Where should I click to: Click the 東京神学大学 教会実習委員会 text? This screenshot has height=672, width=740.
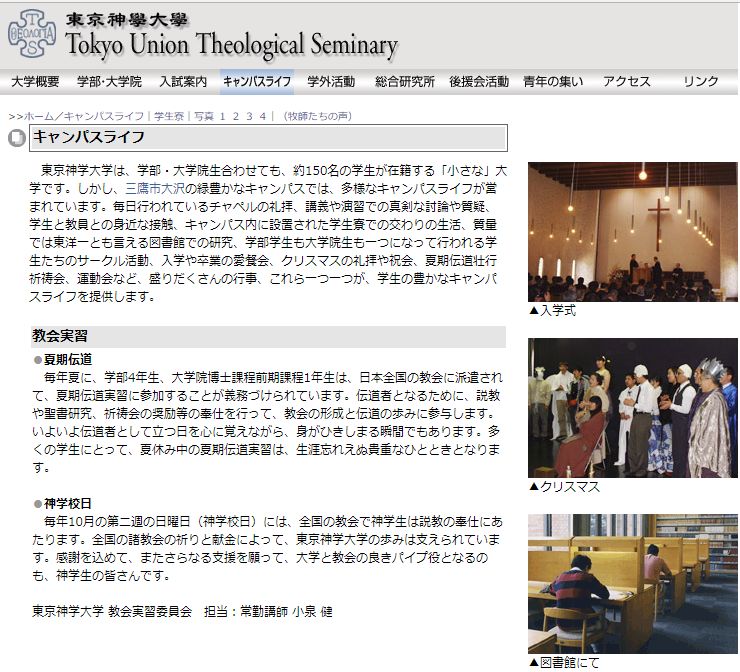coord(112,612)
